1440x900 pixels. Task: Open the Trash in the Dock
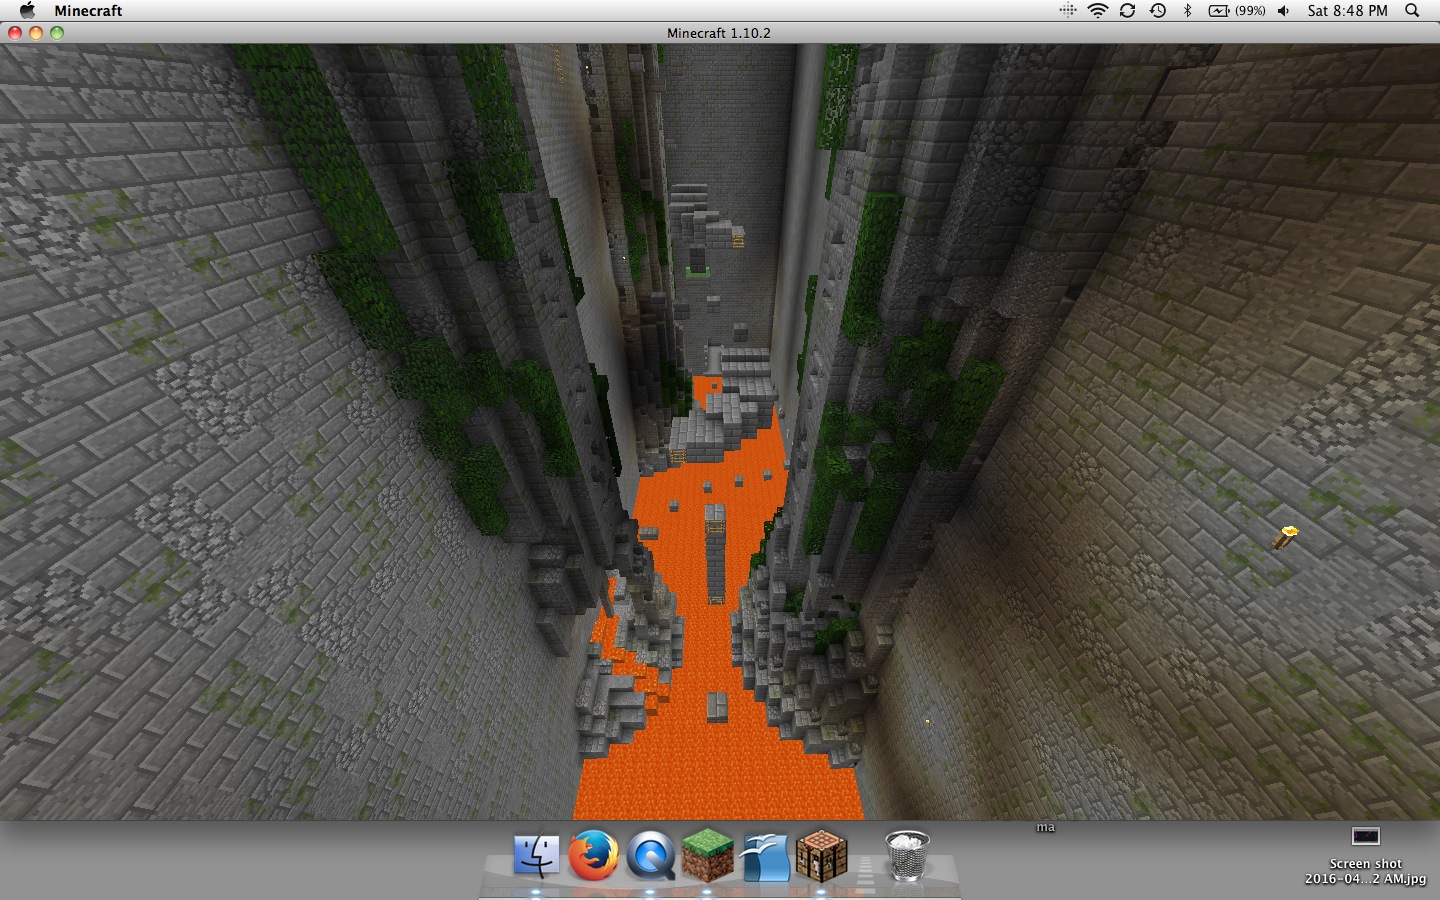(907, 856)
